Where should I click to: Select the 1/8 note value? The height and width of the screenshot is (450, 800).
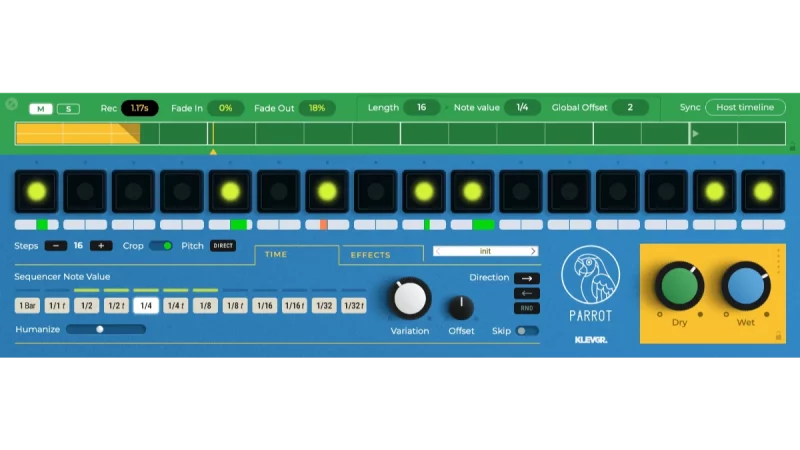(x=205, y=306)
